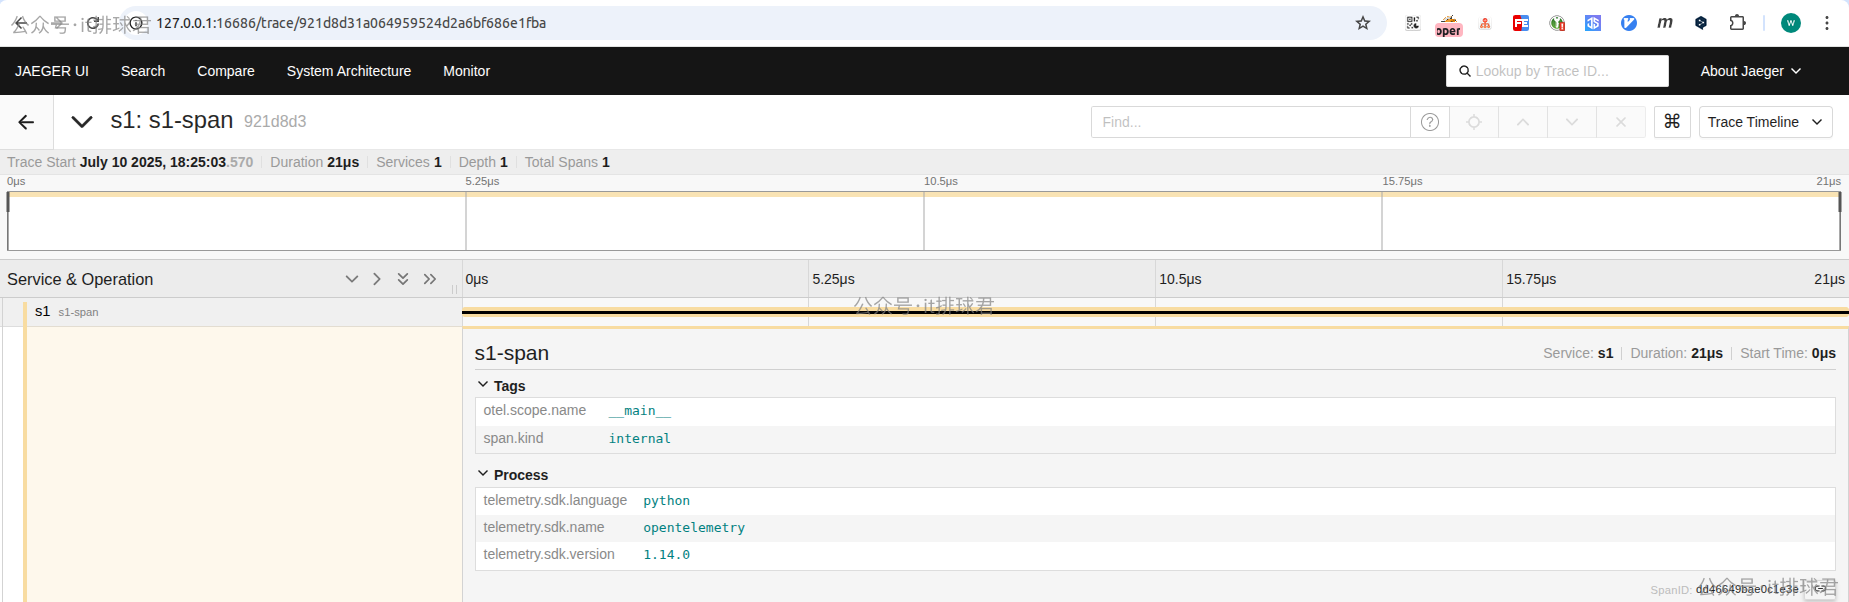Open the orange sitemap extension icon
The height and width of the screenshot is (602, 1849).
(x=1485, y=23)
